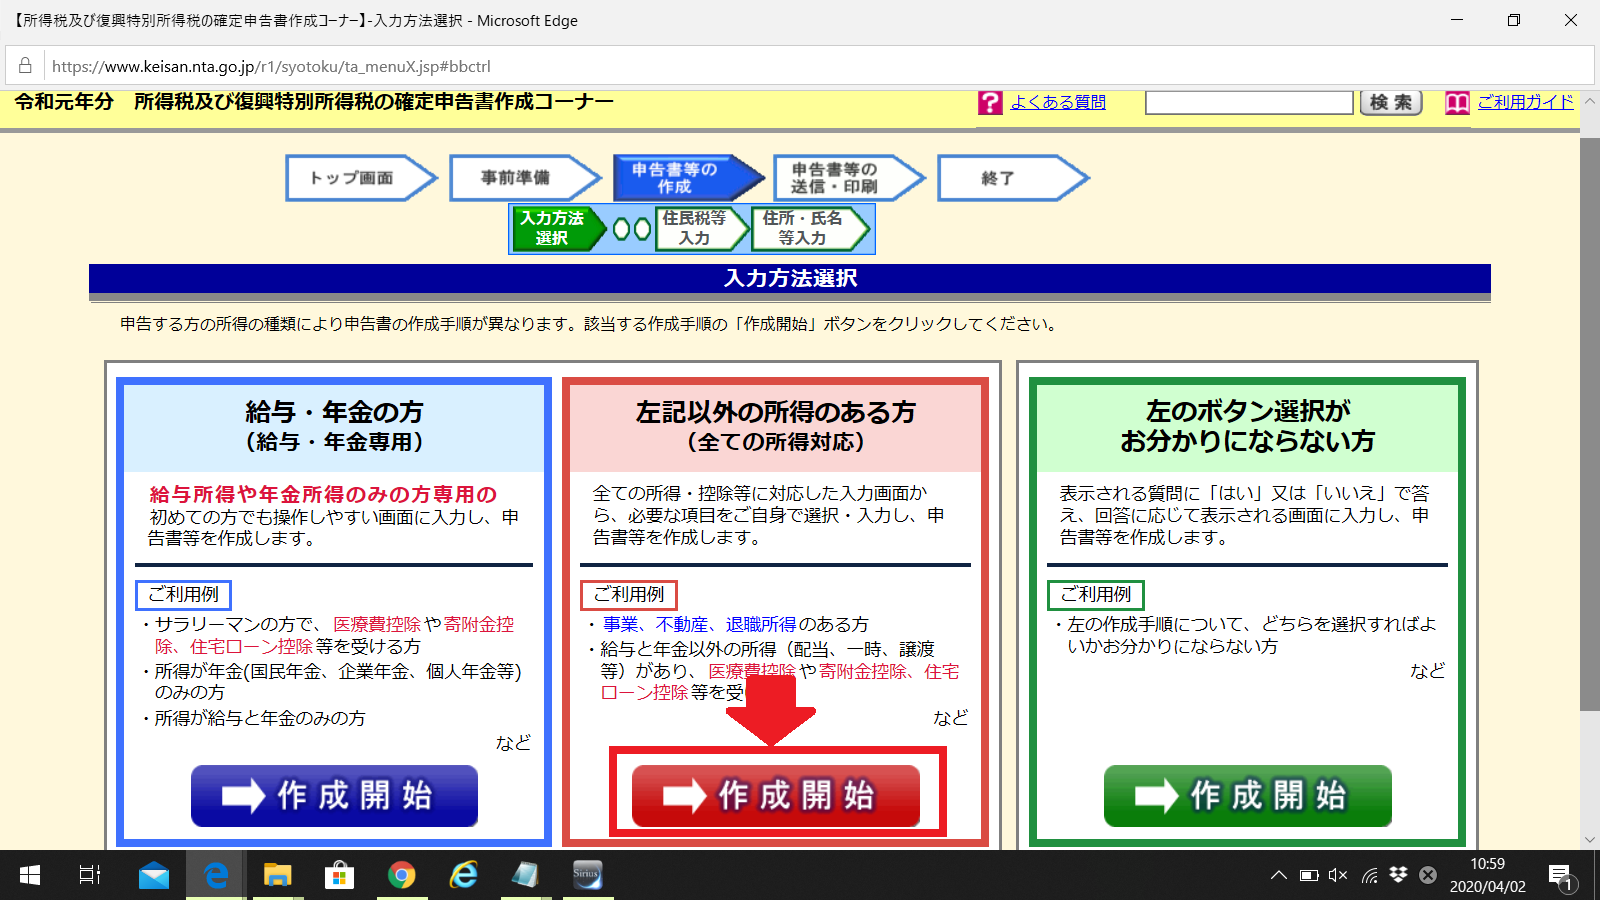This screenshot has height=900, width=1600.
Task: Click the search input field
Action: point(1248,101)
